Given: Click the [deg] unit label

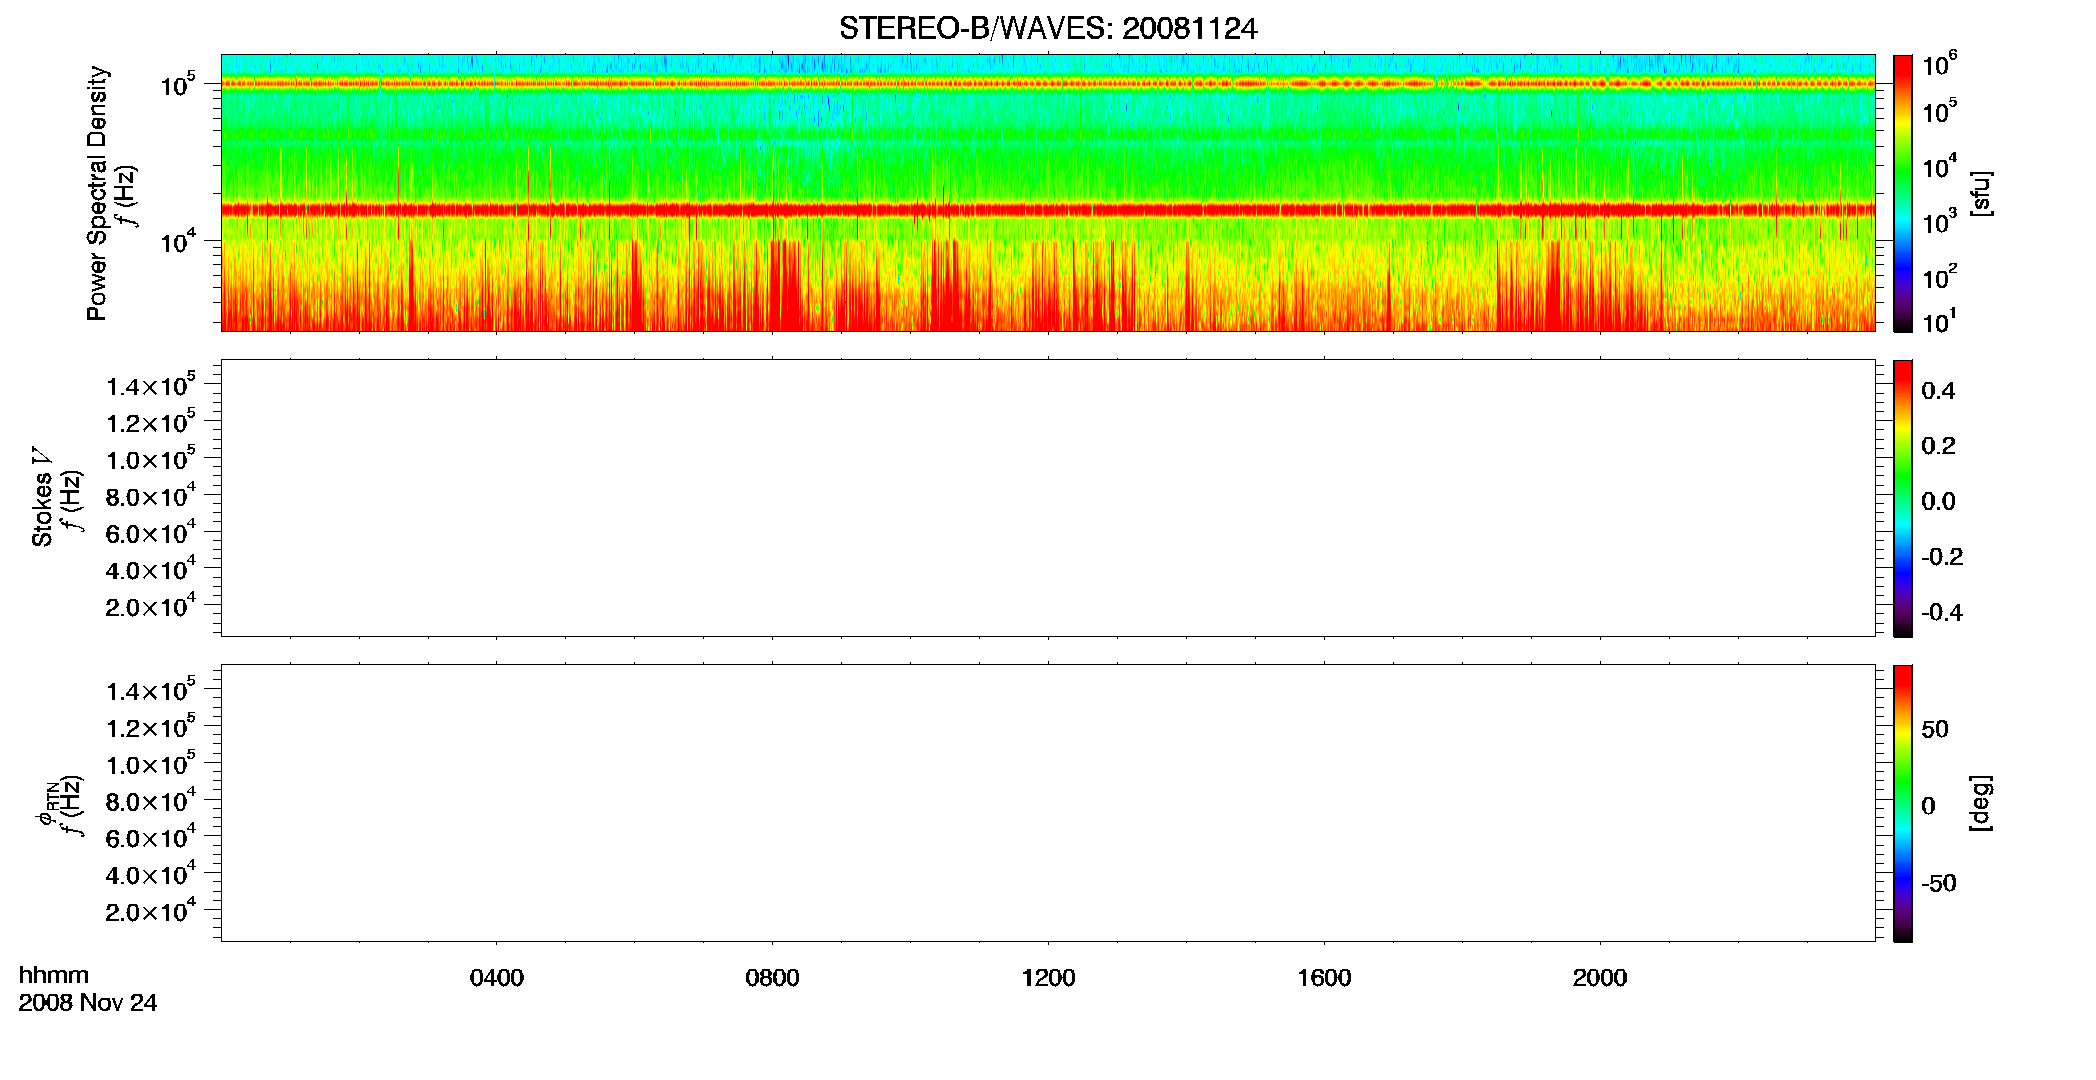Looking at the screenshot, I should [x=1980, y=803].
